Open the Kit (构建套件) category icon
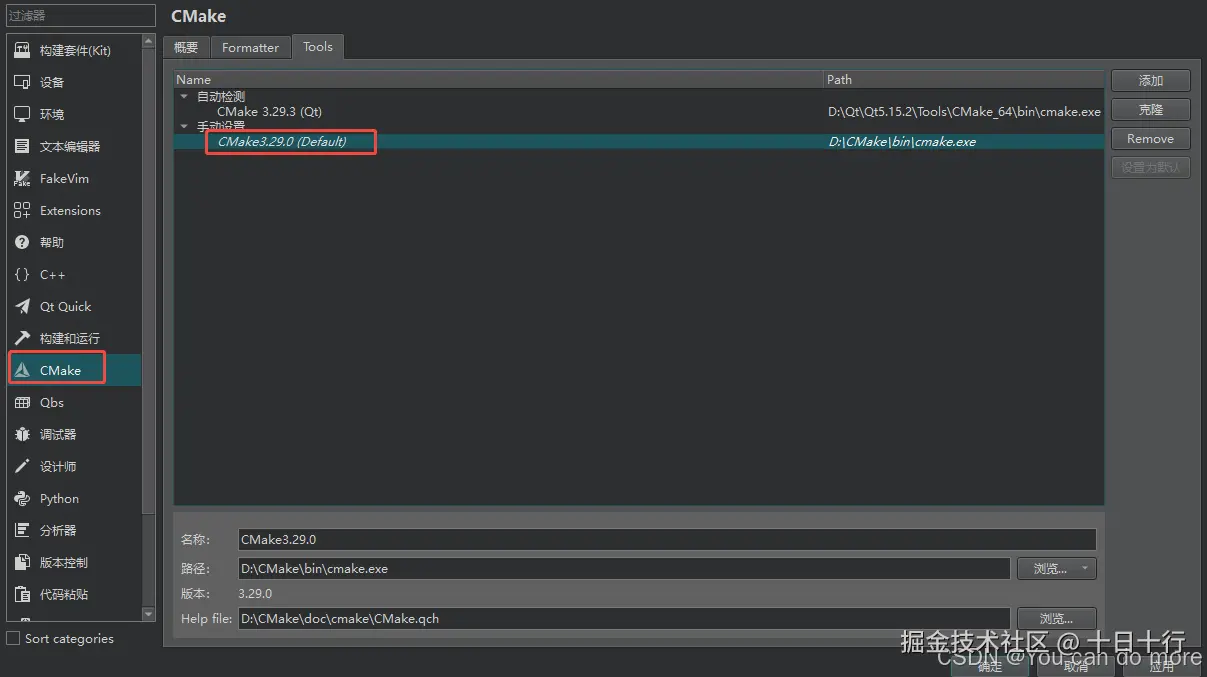Screen dimensions: 1207x677 [22, 50]
